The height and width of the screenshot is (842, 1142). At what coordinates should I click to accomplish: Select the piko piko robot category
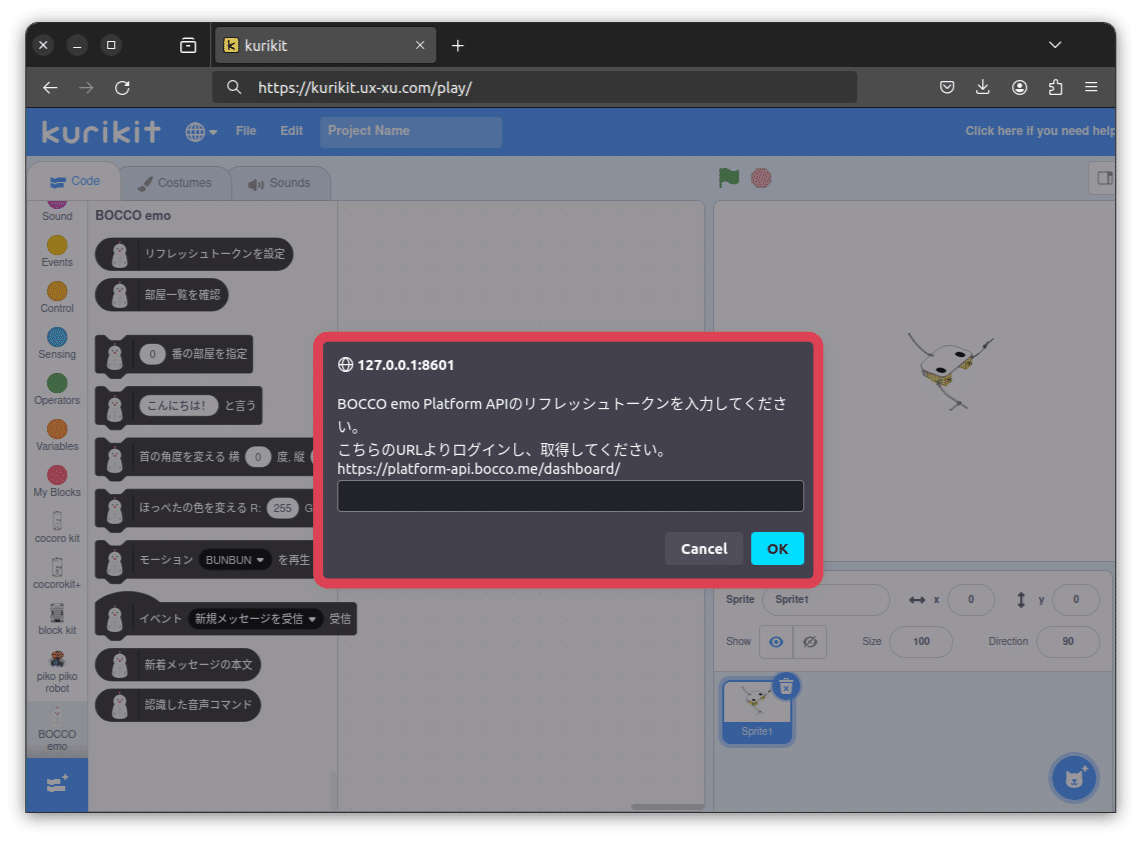click(57, 671)
